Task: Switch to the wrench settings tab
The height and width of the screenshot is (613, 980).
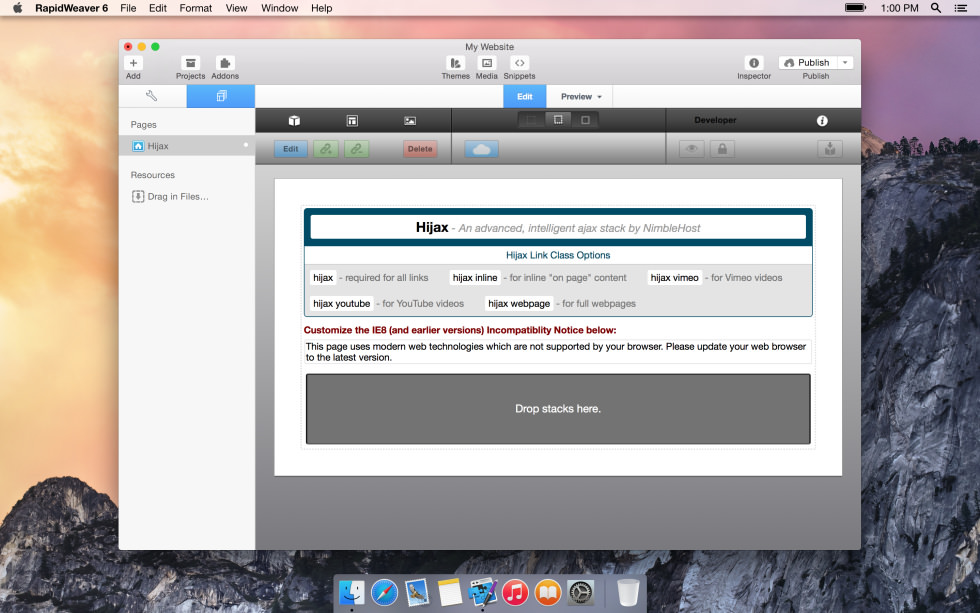Action: pos(152,96)
